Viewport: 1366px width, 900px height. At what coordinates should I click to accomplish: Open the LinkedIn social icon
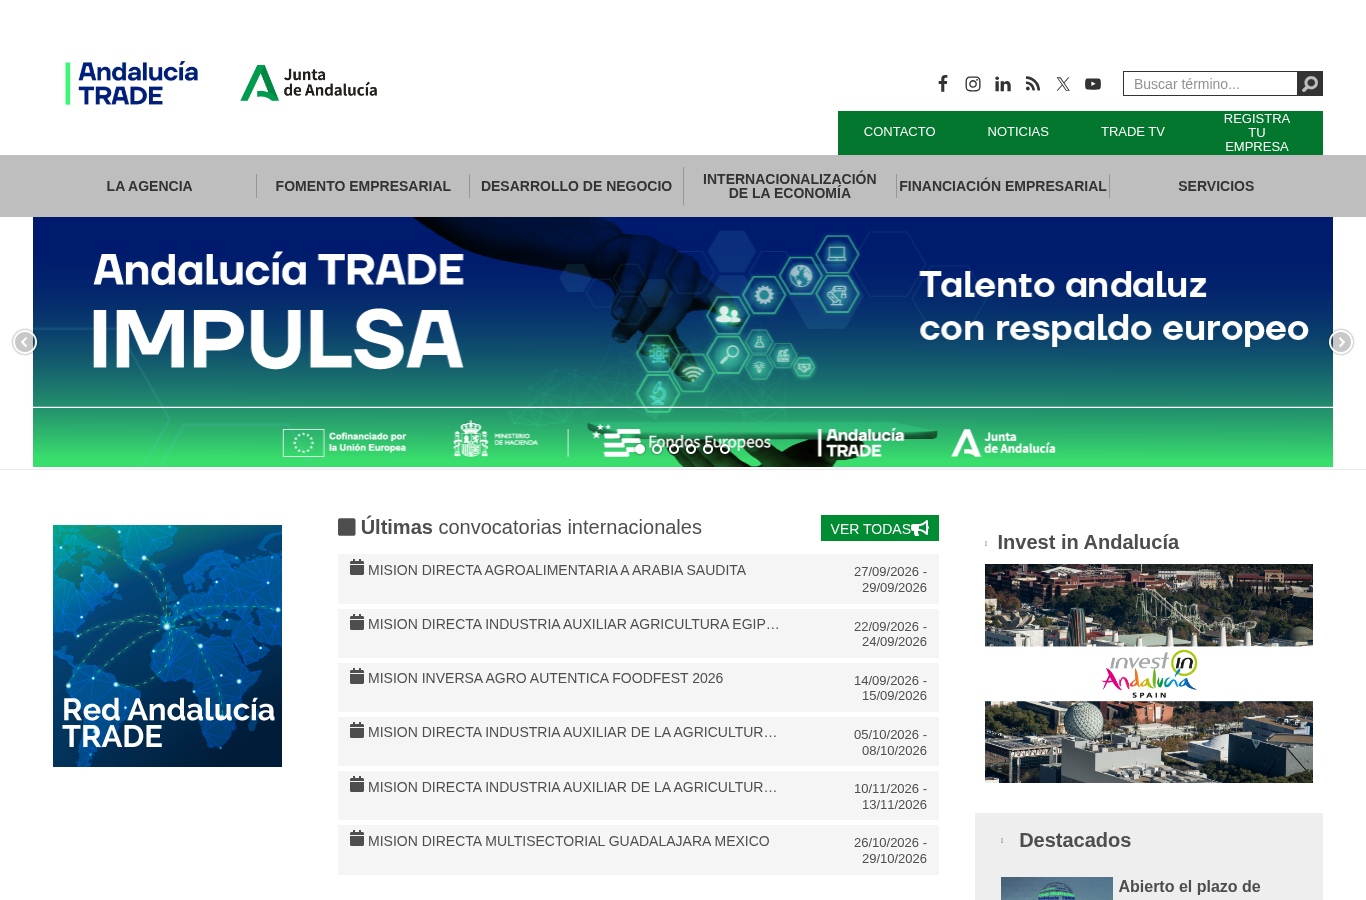(1003, 84)
